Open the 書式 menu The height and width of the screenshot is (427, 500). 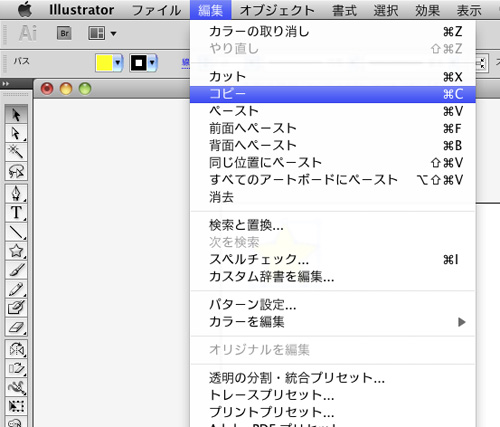tap(344, 10)
